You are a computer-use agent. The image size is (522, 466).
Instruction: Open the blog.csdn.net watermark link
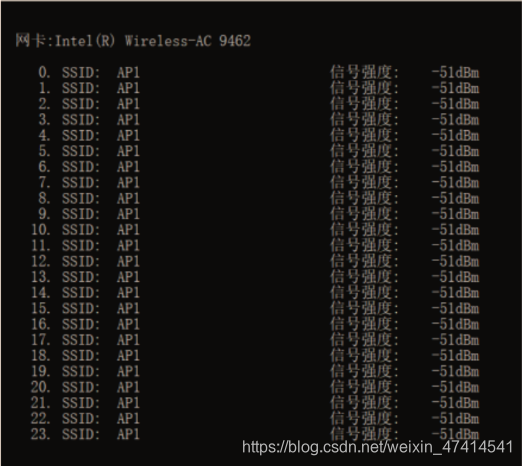click(377, 447)
